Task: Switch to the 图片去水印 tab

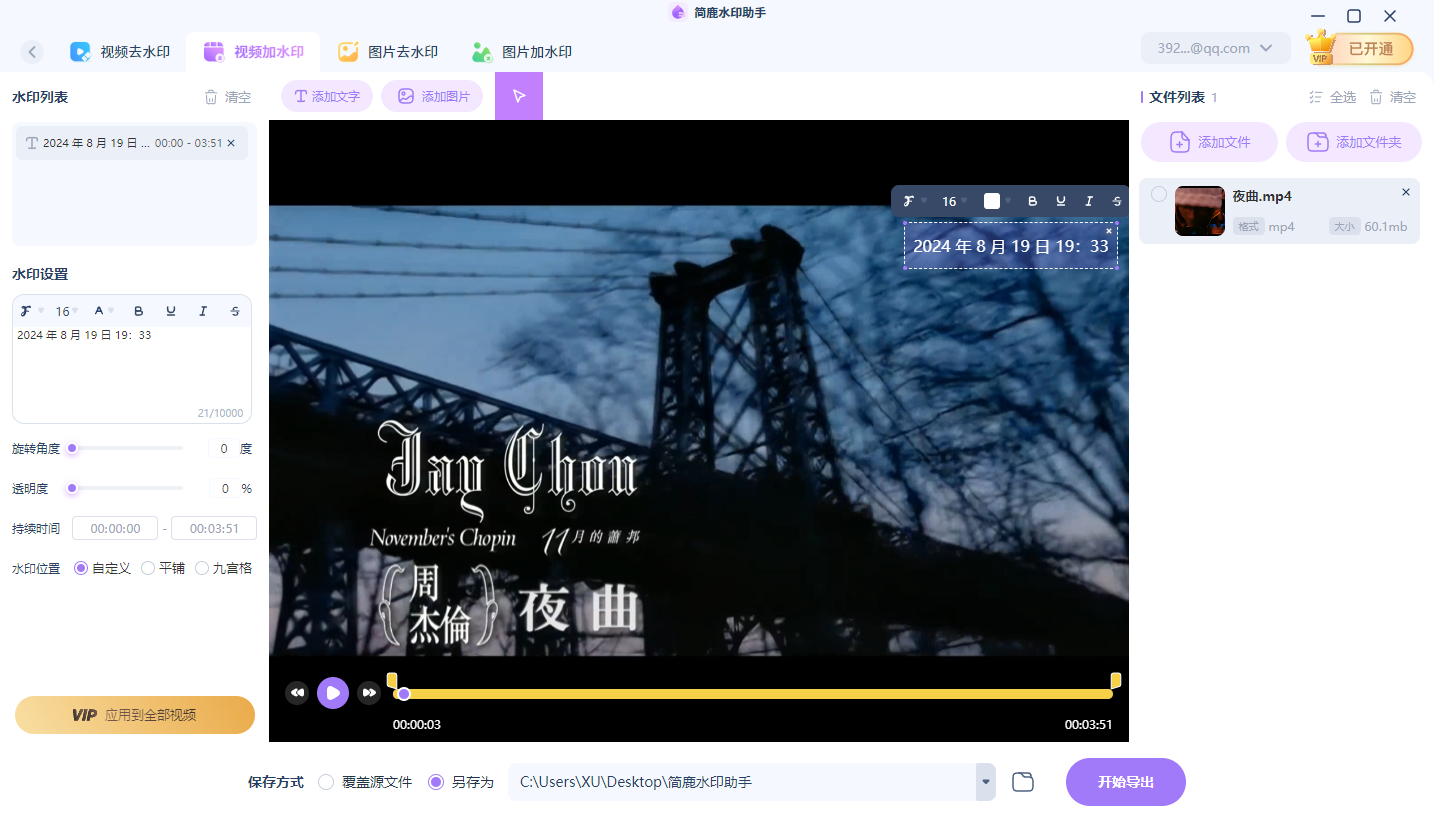Action: (388, 51)
